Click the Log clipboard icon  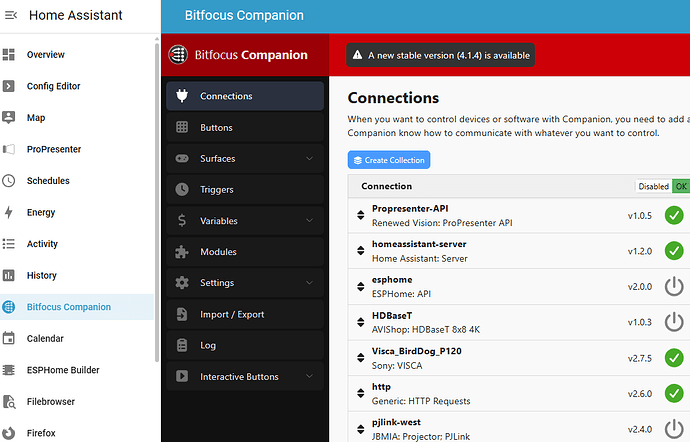coord(182,345)
